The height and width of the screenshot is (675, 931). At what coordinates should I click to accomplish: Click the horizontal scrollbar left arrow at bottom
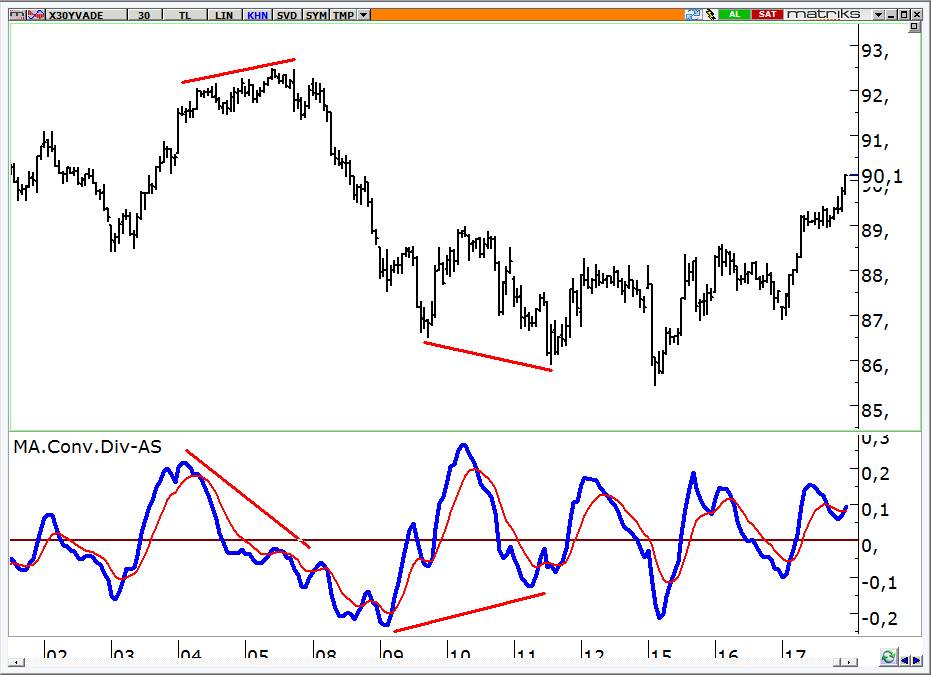point(17,662)
